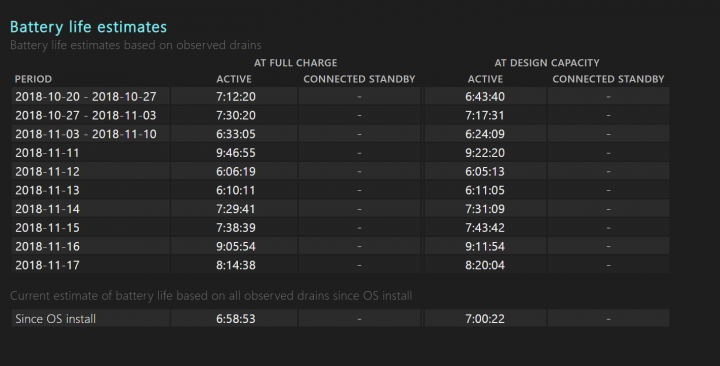Image resolution: width=720 pixels, height=366 pixels.
Task: Select the 2018-11-16 period row
Action: coord(340,247)
